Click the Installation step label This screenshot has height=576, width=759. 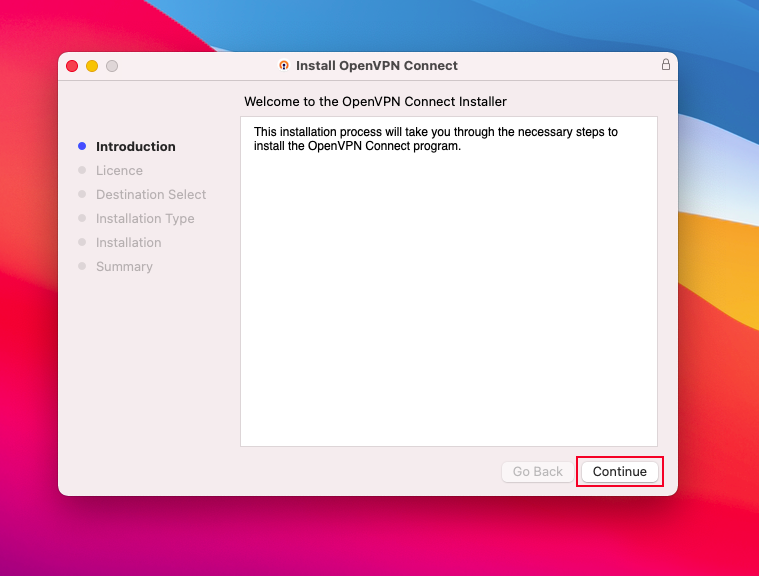coord(129,243)
